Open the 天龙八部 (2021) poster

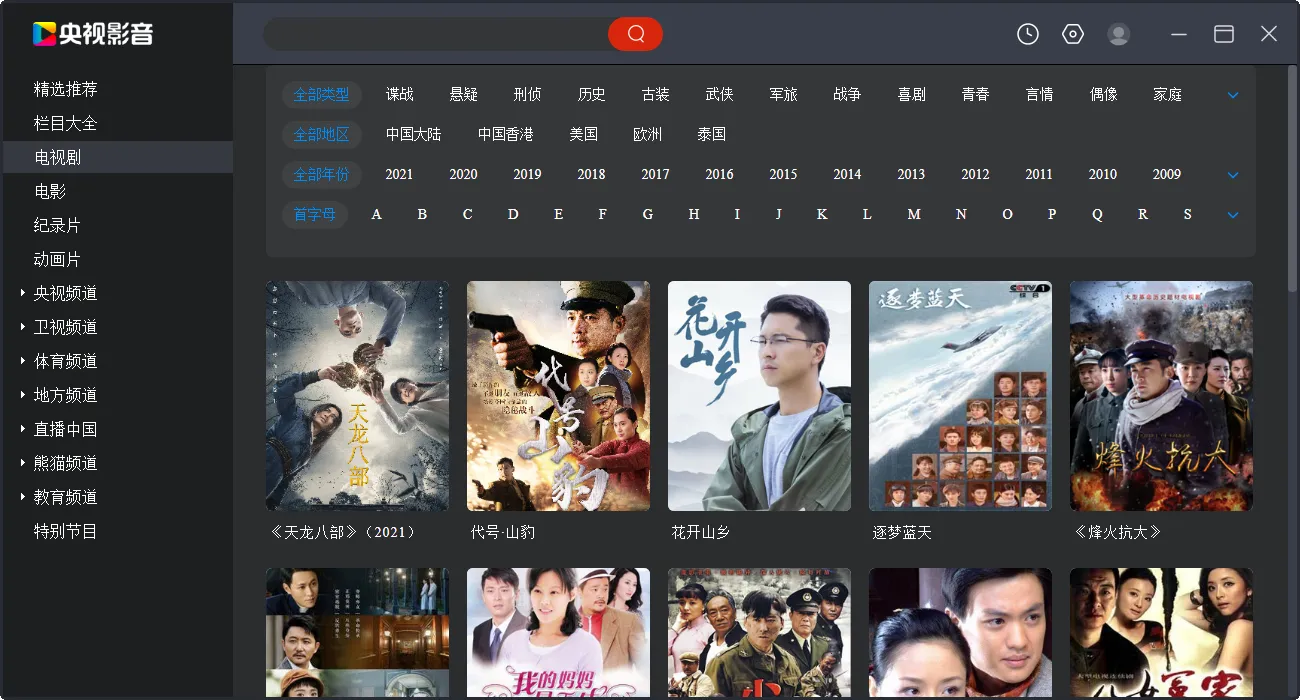357,395
